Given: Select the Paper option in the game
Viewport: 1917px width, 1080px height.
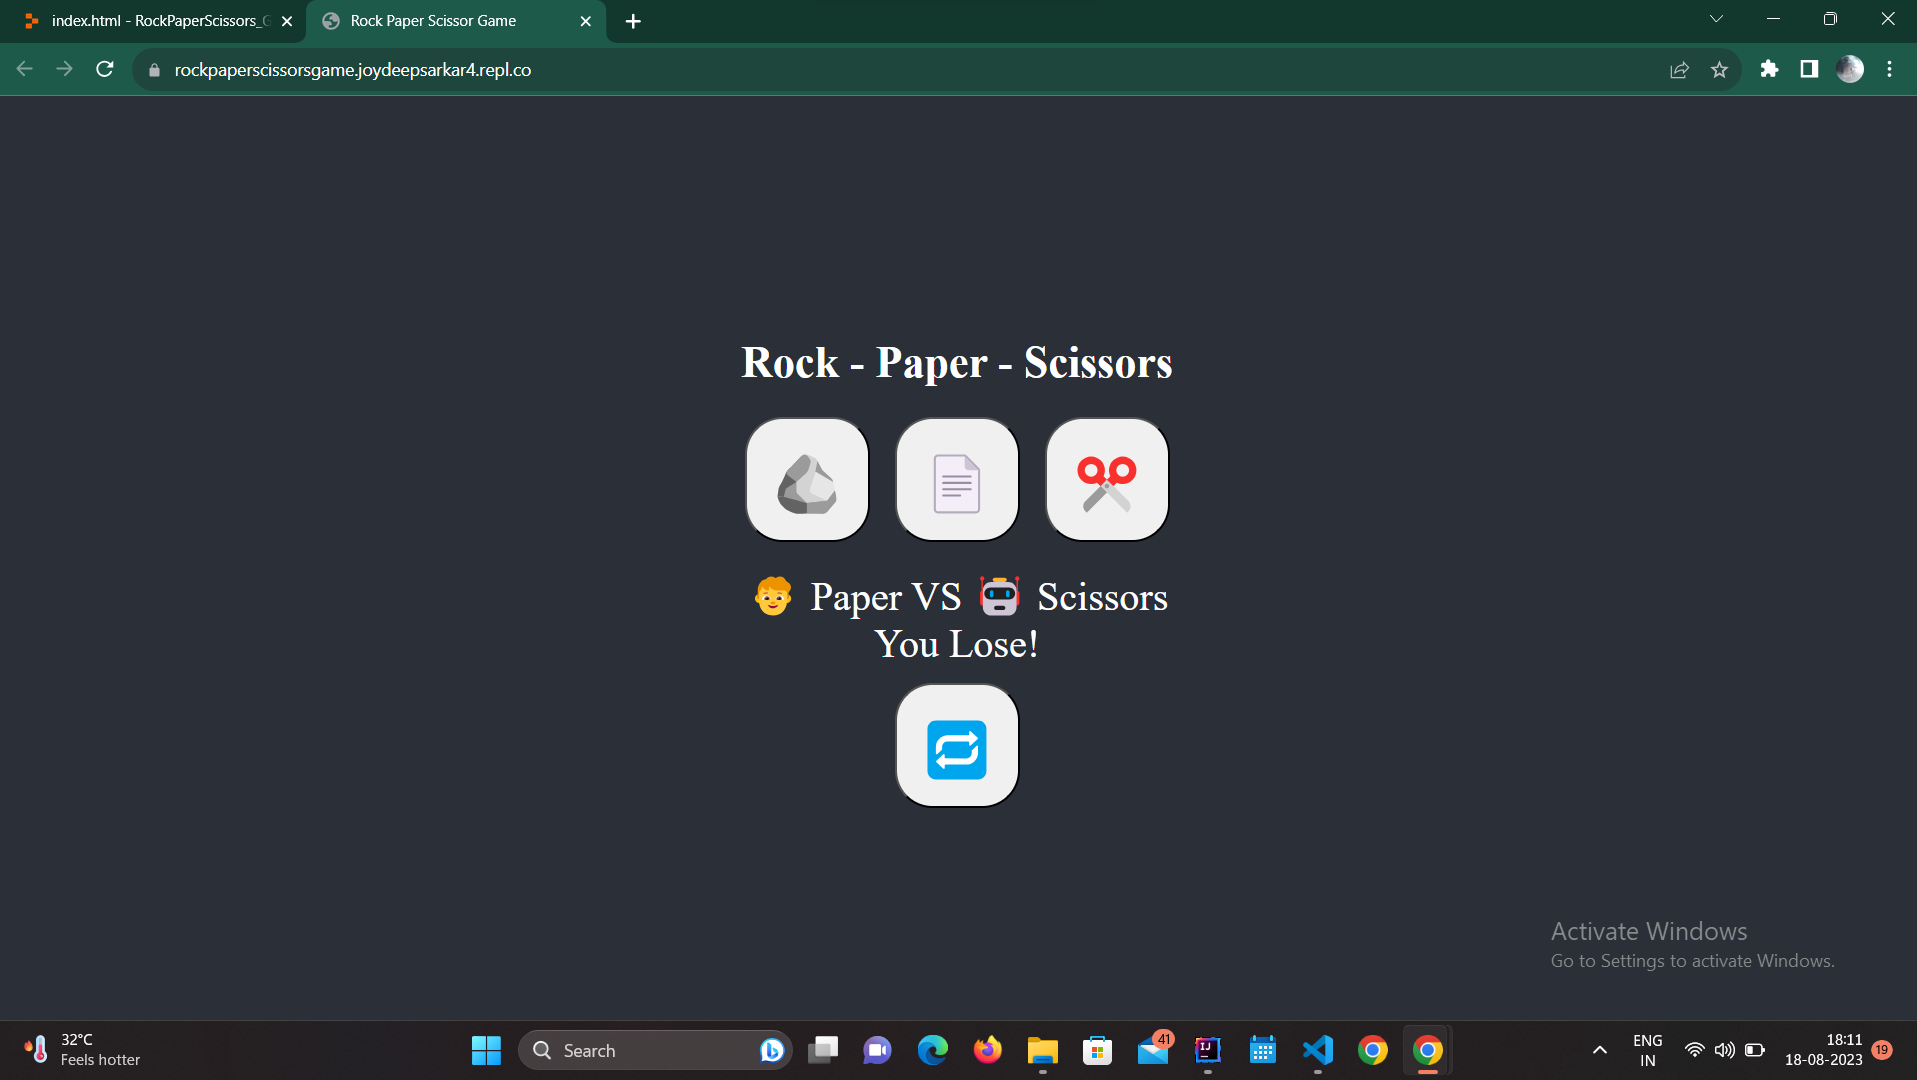Looking at the screenshot, I should pyautogui.click(x=956, y=479).
